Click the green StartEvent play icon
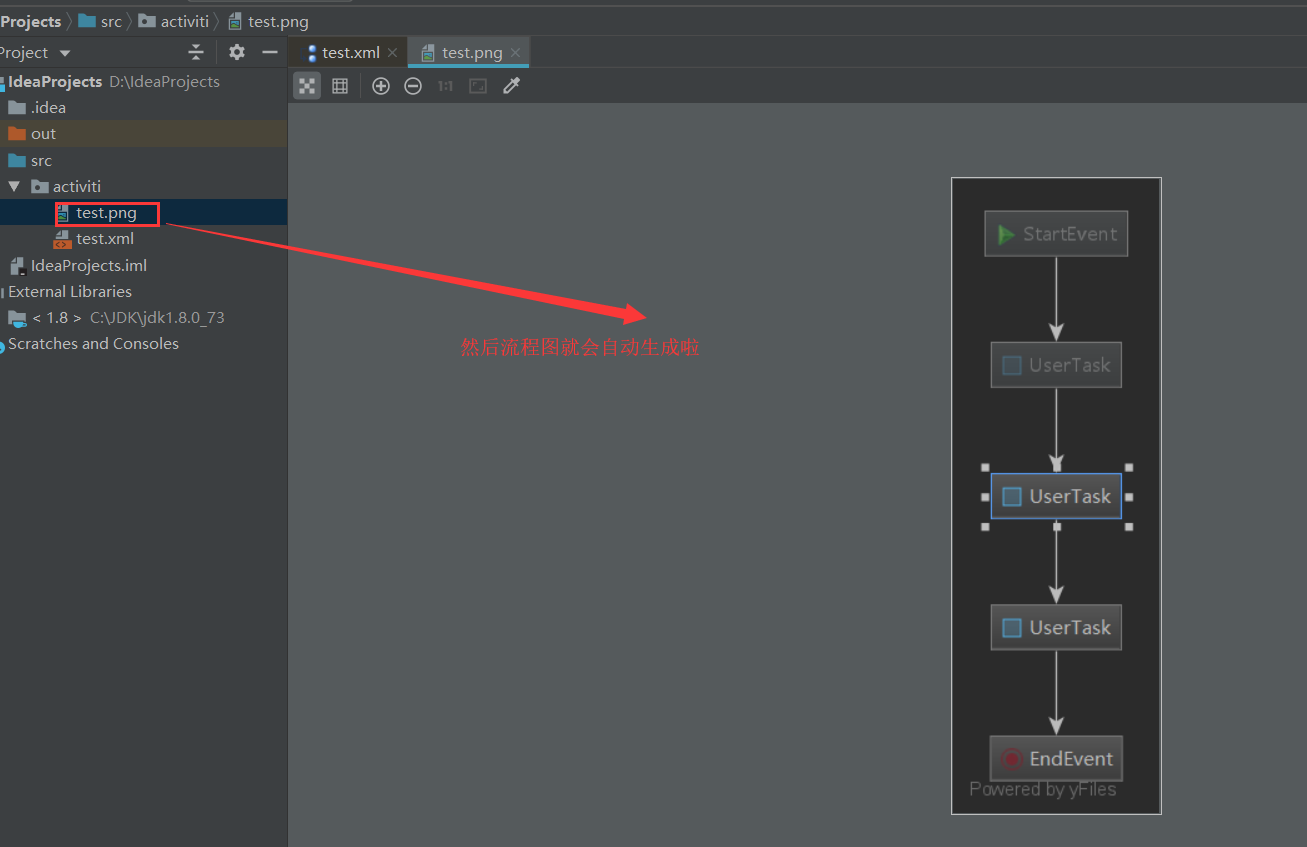 tap(1006, 234)
